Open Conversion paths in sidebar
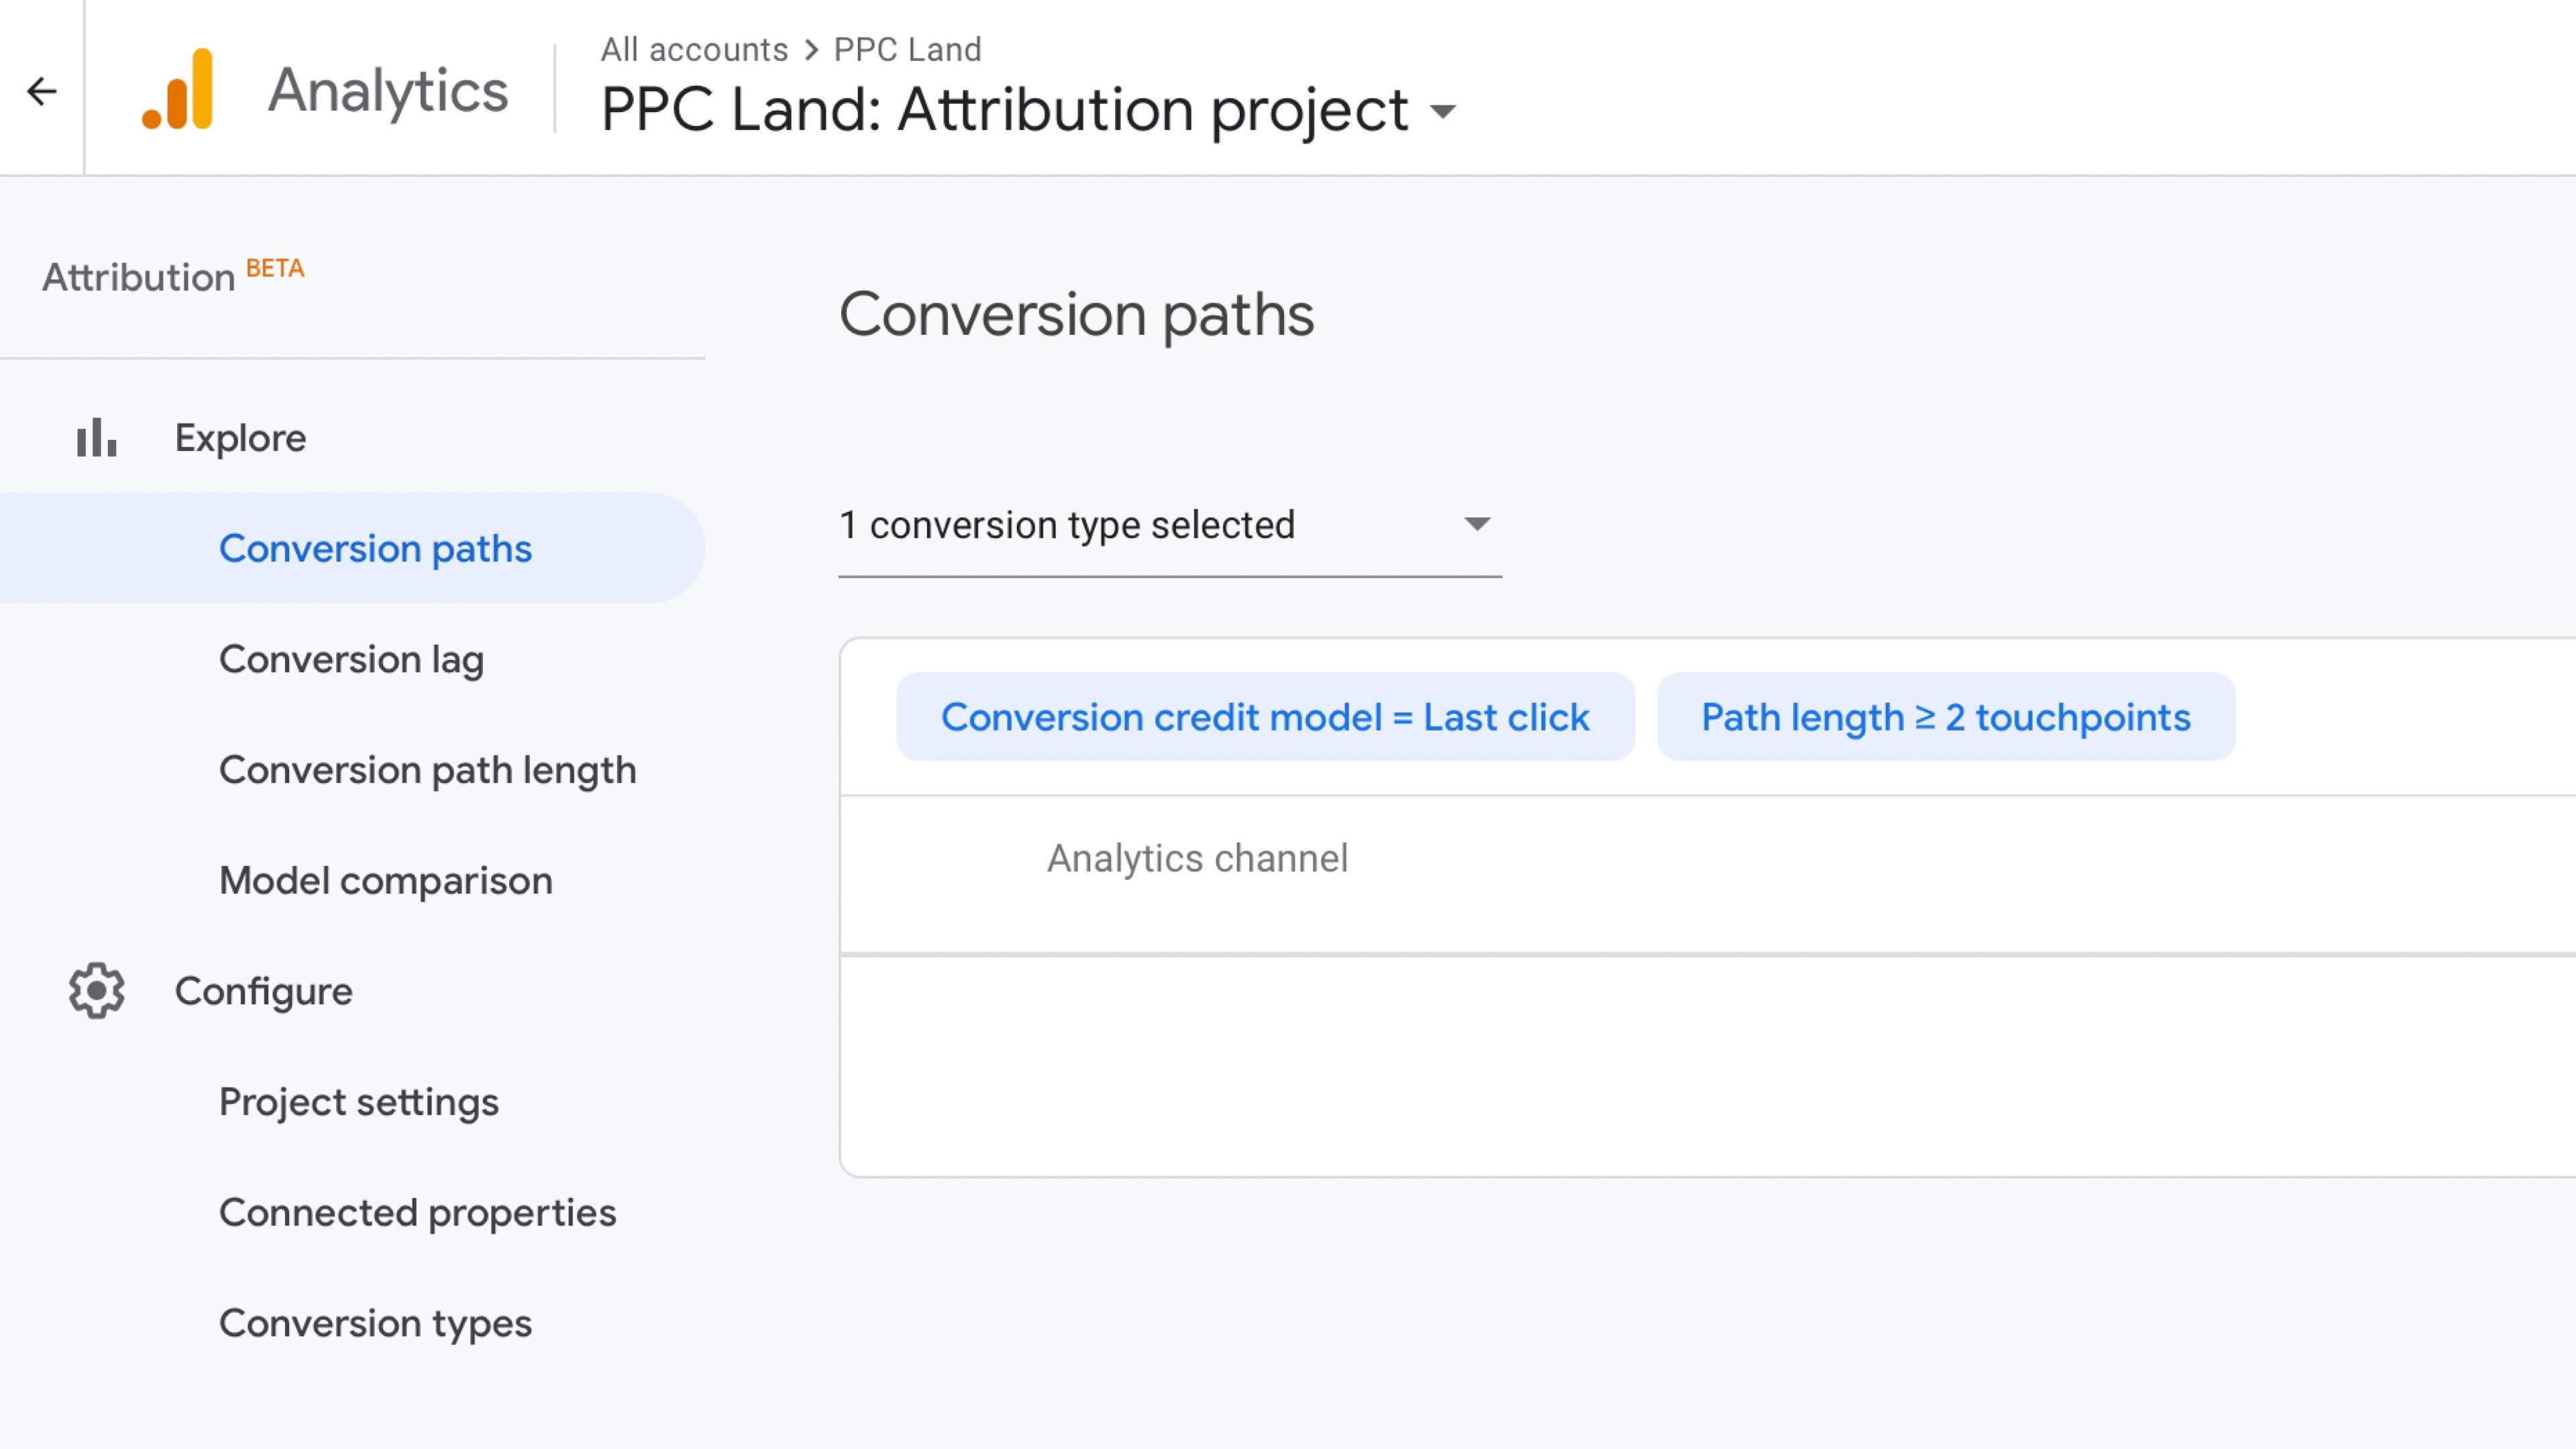 tap(375, 548)
